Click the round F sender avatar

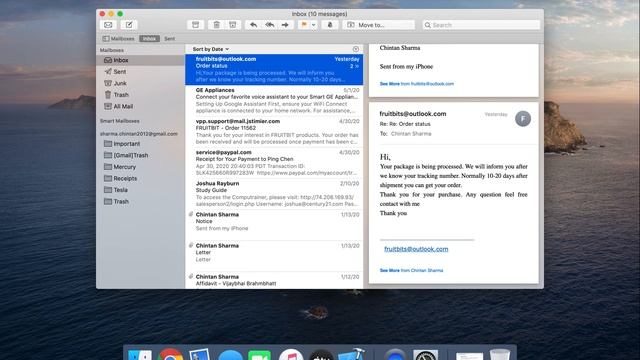click(523, 119)
